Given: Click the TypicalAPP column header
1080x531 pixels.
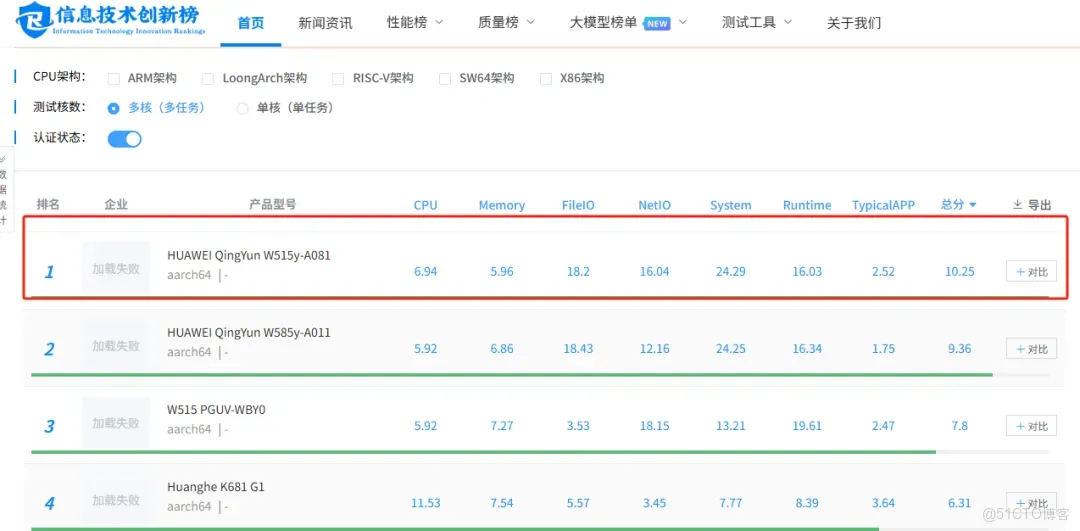Looking at the screenshot, I should coord(883,205).
